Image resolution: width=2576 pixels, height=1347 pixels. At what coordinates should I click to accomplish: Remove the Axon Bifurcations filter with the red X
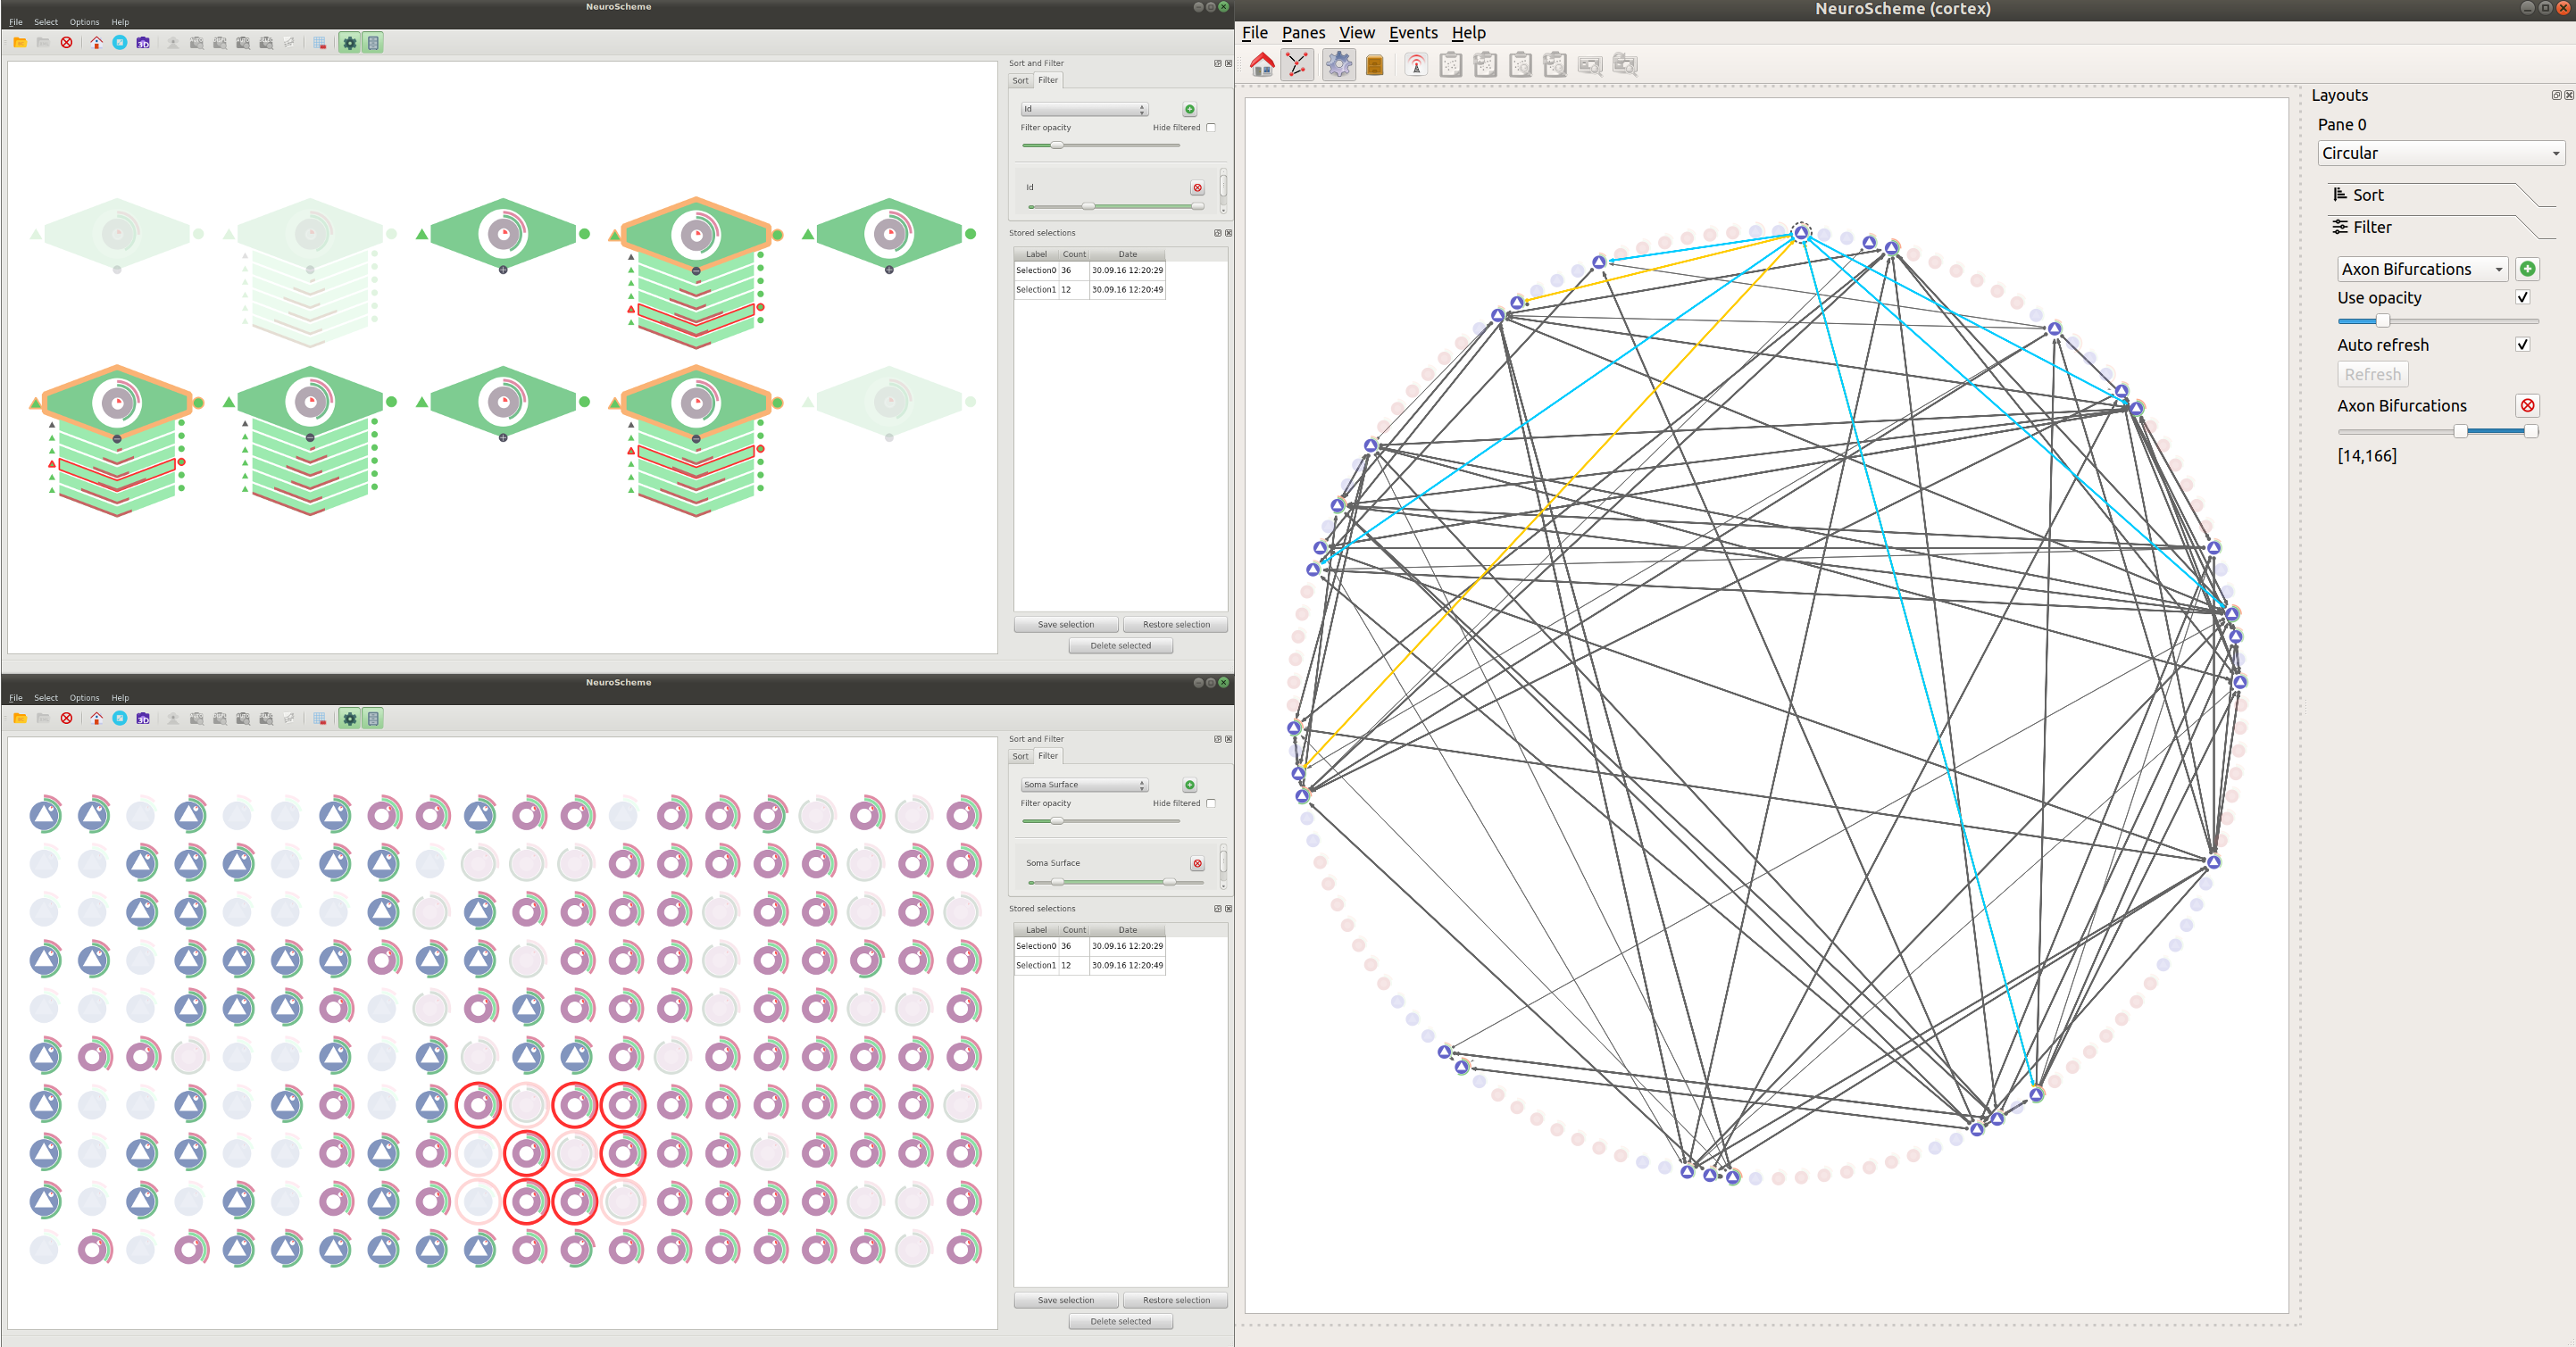2527,405
